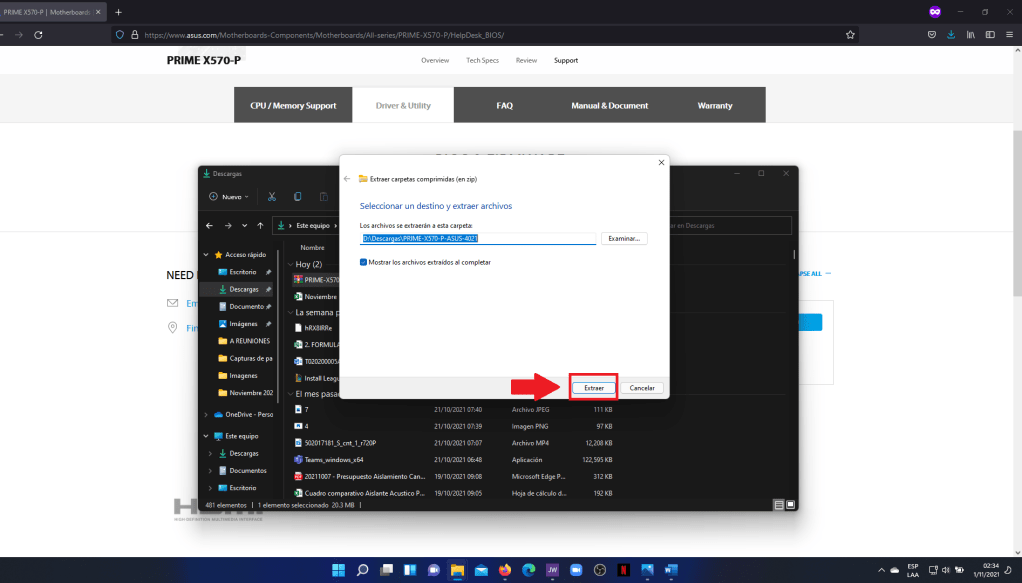Go back with the wizard's arrow
The image size is (1022, 583).
pyautogui.click(x=347, y=178)
